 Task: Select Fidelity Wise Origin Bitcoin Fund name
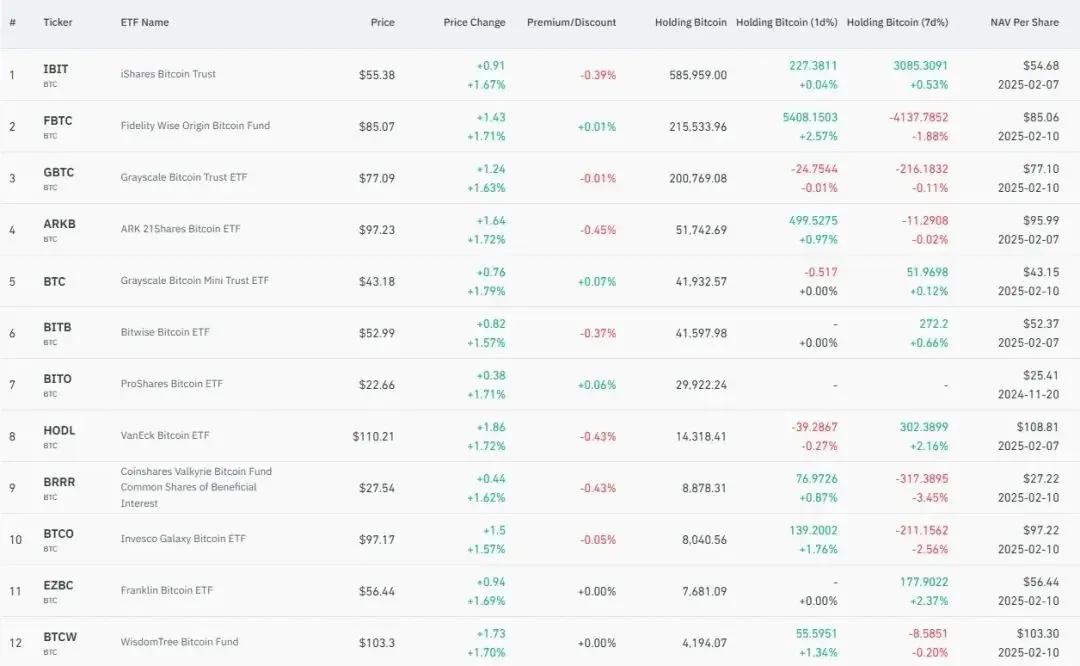pyautogui.click(x=195, y=125)
